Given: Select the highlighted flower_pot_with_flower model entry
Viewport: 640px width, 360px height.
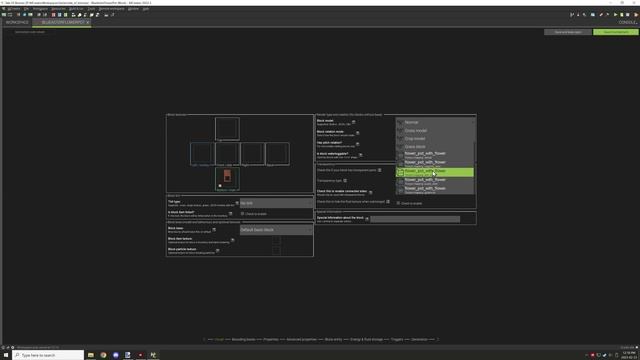Looking at the screenshot, I should [435, 172].
